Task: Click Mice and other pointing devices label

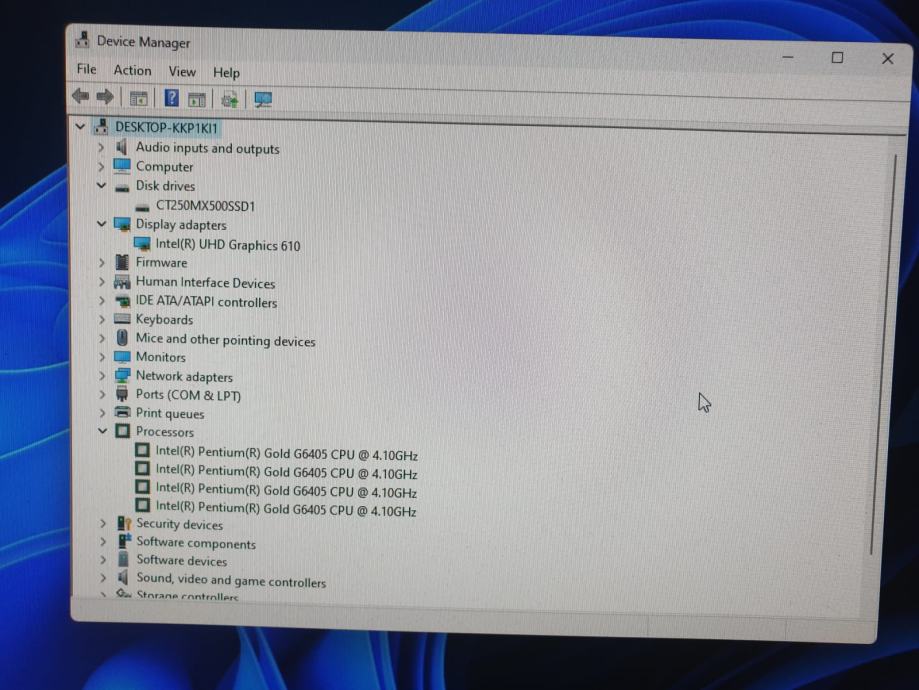Action: [226, 340]
